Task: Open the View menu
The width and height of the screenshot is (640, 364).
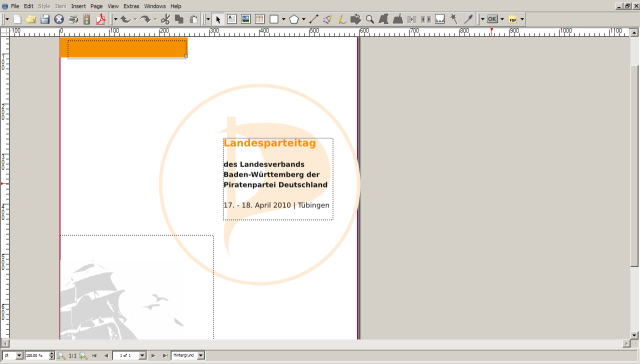Action: 113,6
